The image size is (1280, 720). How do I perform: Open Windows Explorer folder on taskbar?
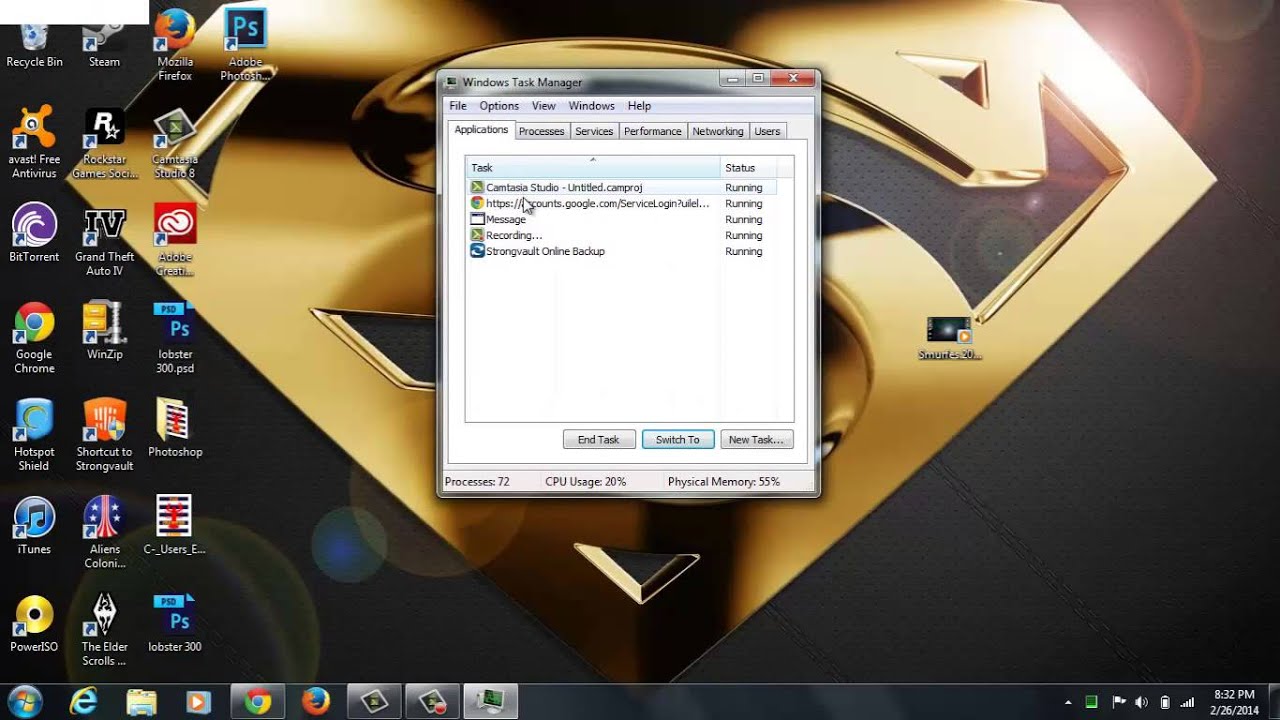click(142, 702)
